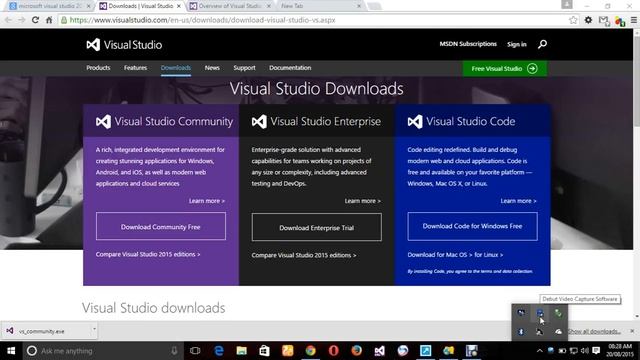This screenshot has width=640, height=360.
Task: Open the gear extension icon in toolbar
Action: (x=588, y=20)
